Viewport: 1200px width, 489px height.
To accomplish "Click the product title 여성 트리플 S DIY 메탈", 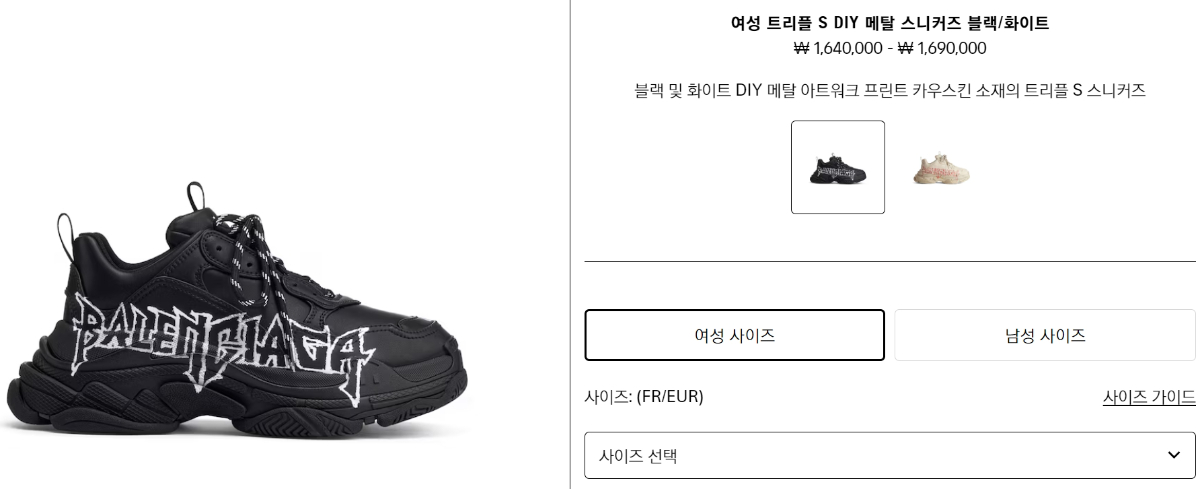I will click(x=890, y=23).
